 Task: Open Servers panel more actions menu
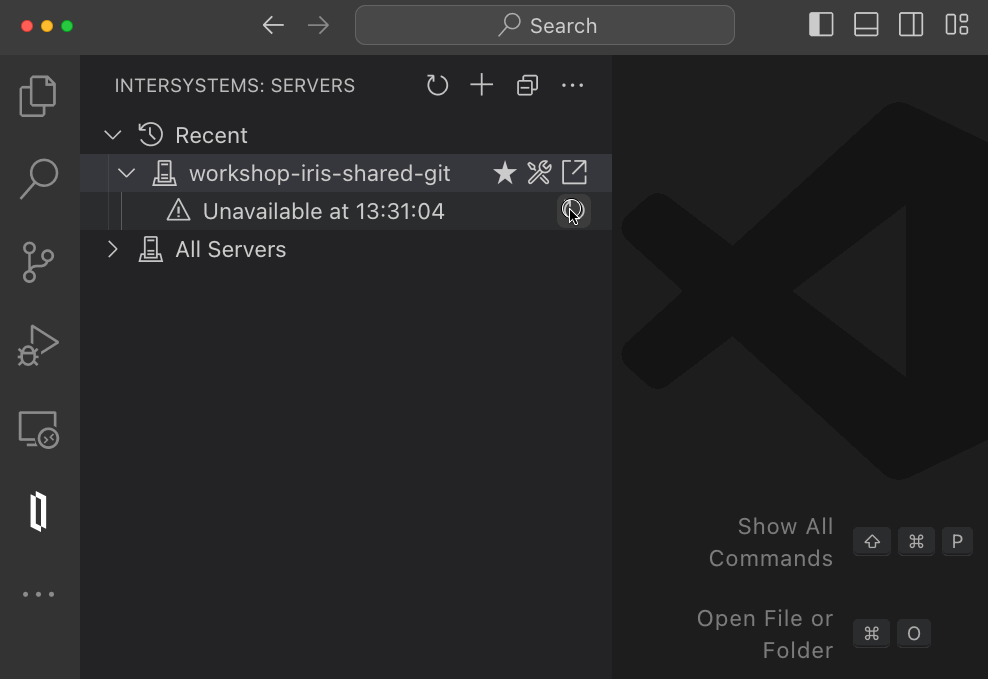point(572,85)
